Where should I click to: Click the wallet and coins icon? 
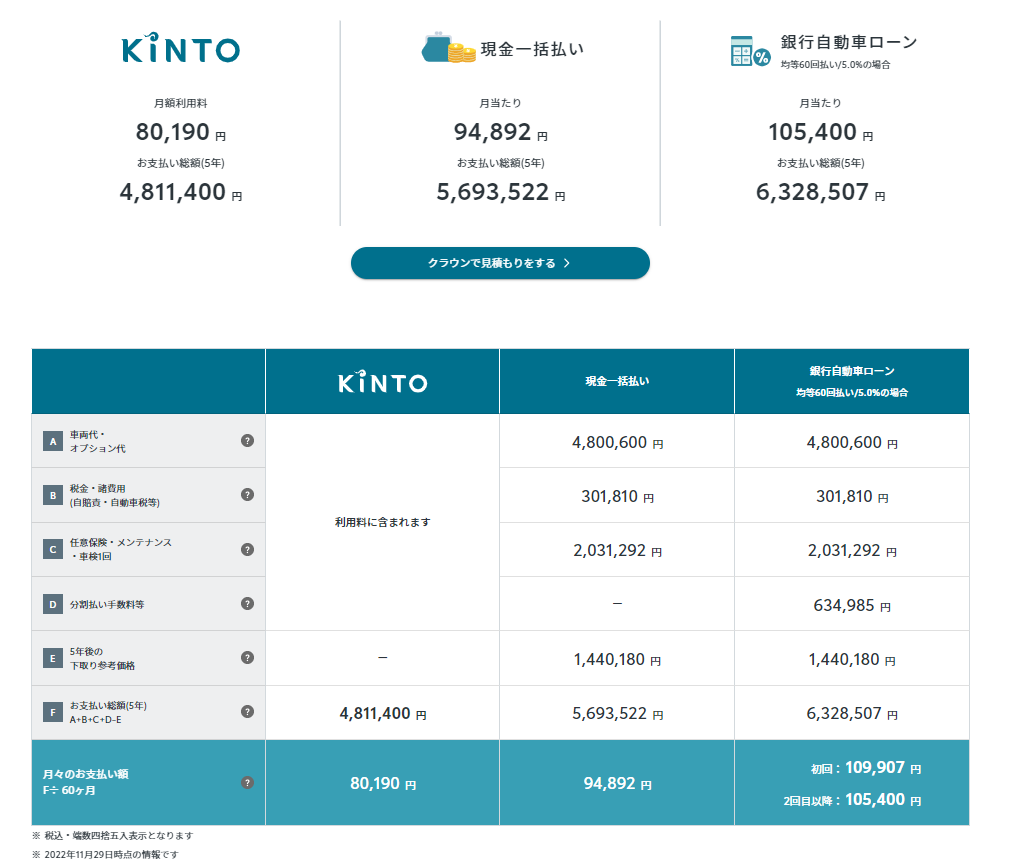click(448, 47)
